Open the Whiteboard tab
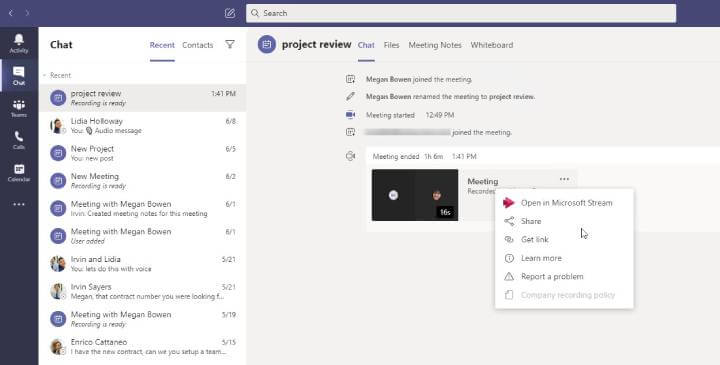 point(492,45)
